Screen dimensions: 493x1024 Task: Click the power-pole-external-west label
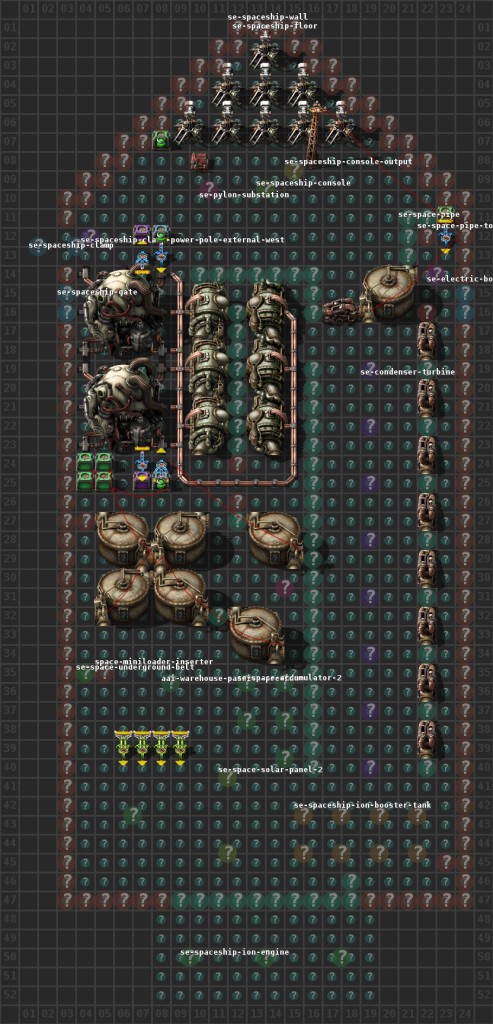(227, 240)
